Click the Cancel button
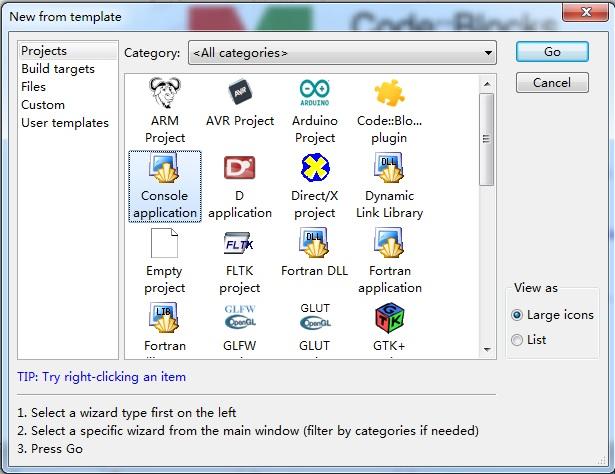The width and height of the screenshot is (615, 474). click(552, 83)
